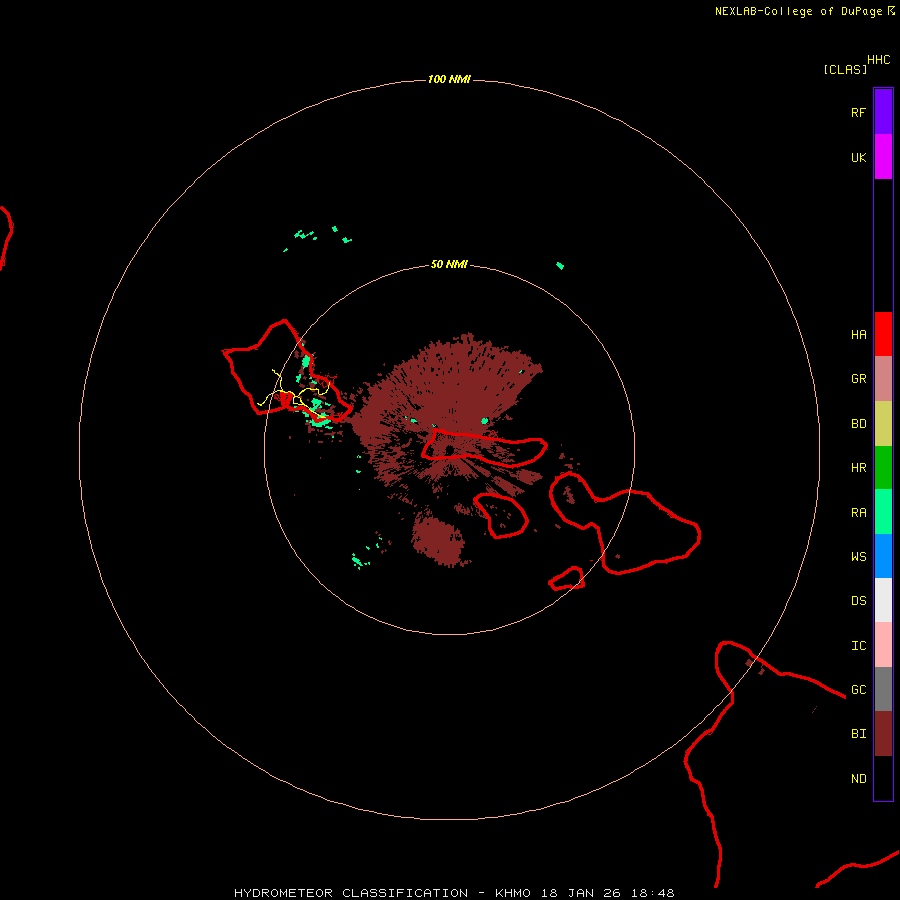This screenshot has height=900, width=900.
Task: Click the Maui island outline
Action: click(624, 523)
